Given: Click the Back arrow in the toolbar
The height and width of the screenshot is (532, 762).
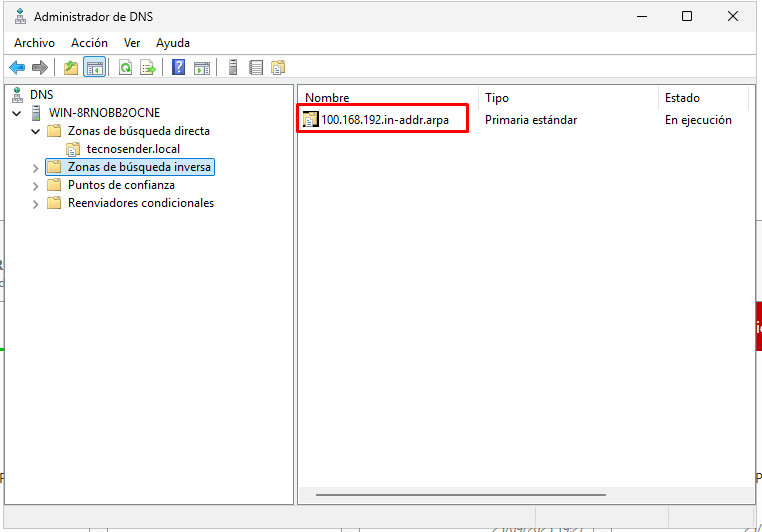Looking at the screenshot, I should coord(17,67).
